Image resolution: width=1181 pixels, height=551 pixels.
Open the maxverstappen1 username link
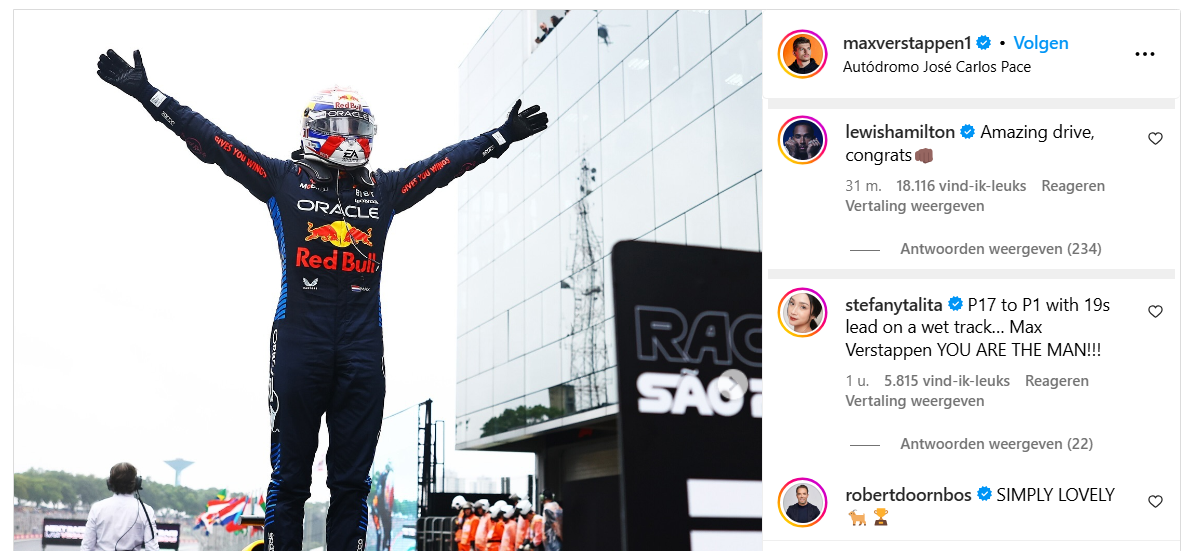(908, 43)
